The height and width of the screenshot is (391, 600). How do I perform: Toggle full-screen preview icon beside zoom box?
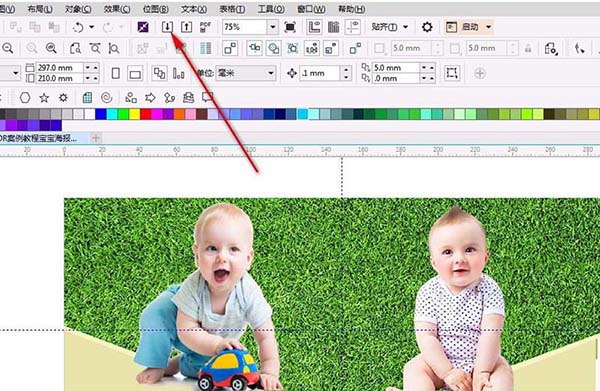tap(290, 27)
